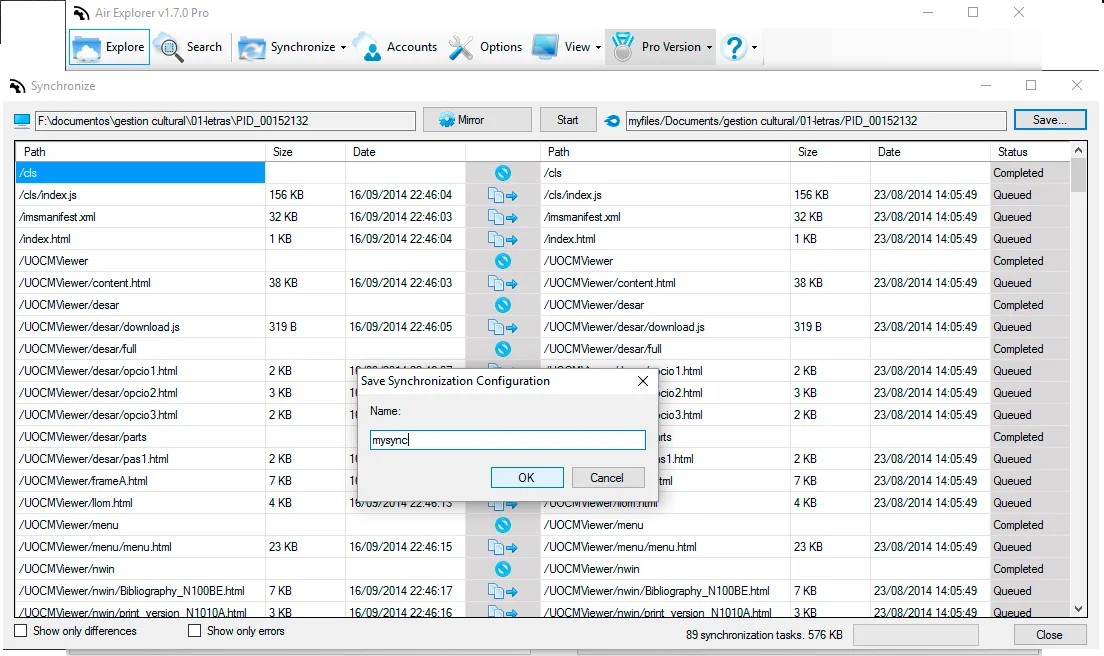Image resolution: width=1104 pixels, height=656 pixels.
Task: Expand the Pro Version dropdown arrow
Action: (x=709, y=48)
